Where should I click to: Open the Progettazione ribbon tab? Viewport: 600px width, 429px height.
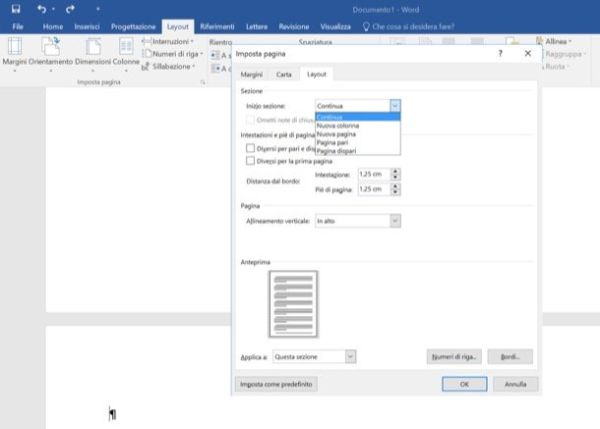[x=133, y=27]
